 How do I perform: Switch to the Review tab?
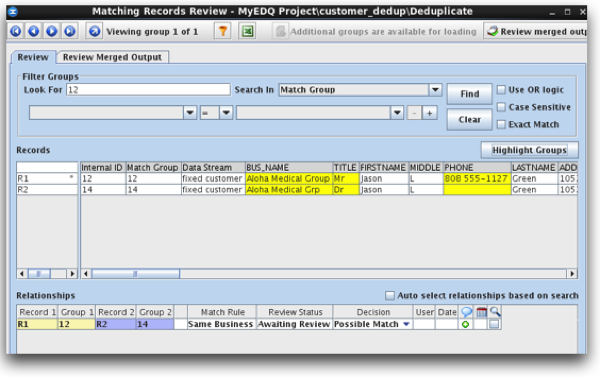(33, 57)
